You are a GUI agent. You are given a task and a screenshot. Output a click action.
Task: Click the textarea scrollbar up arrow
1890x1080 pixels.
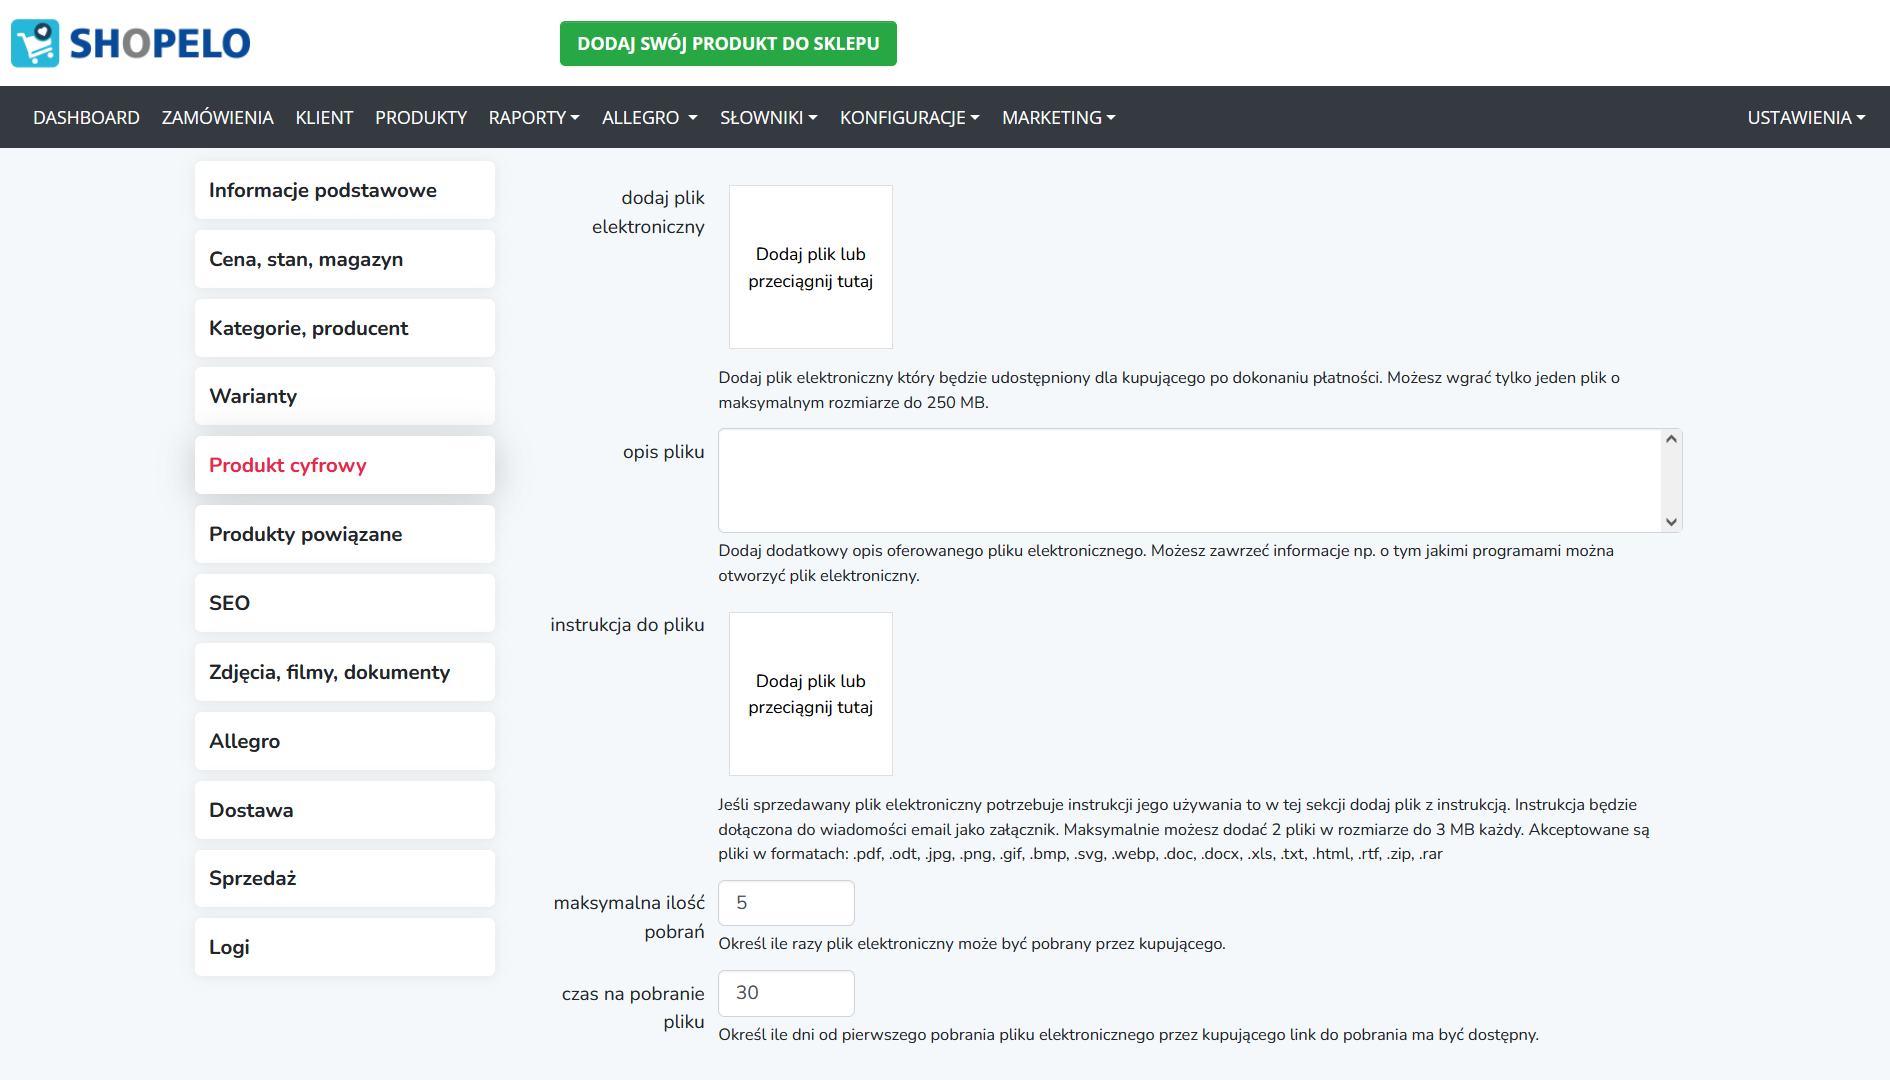[x=1671, y=439]
